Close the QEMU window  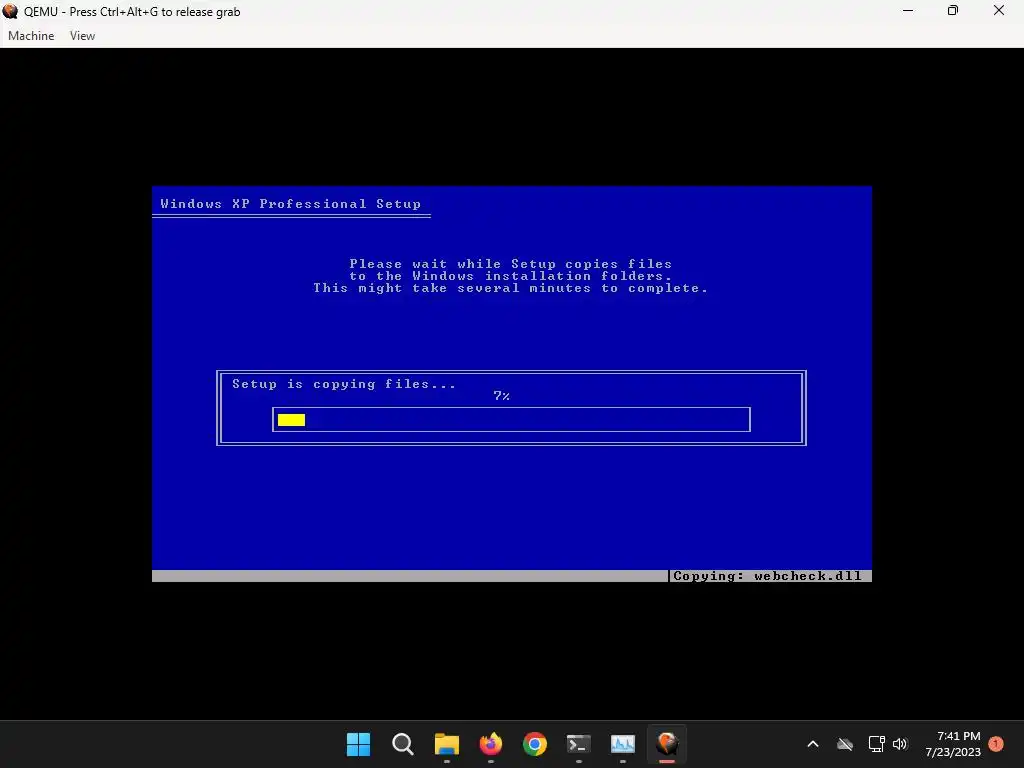(999, 11)
